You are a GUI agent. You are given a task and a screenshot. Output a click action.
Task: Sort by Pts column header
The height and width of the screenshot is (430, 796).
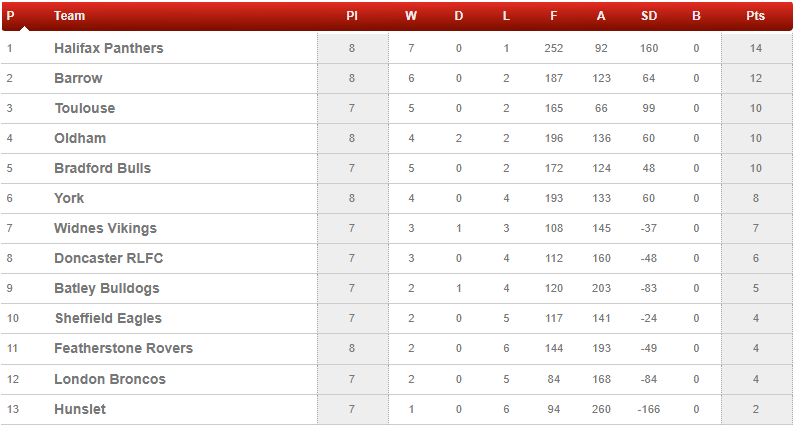755,16
